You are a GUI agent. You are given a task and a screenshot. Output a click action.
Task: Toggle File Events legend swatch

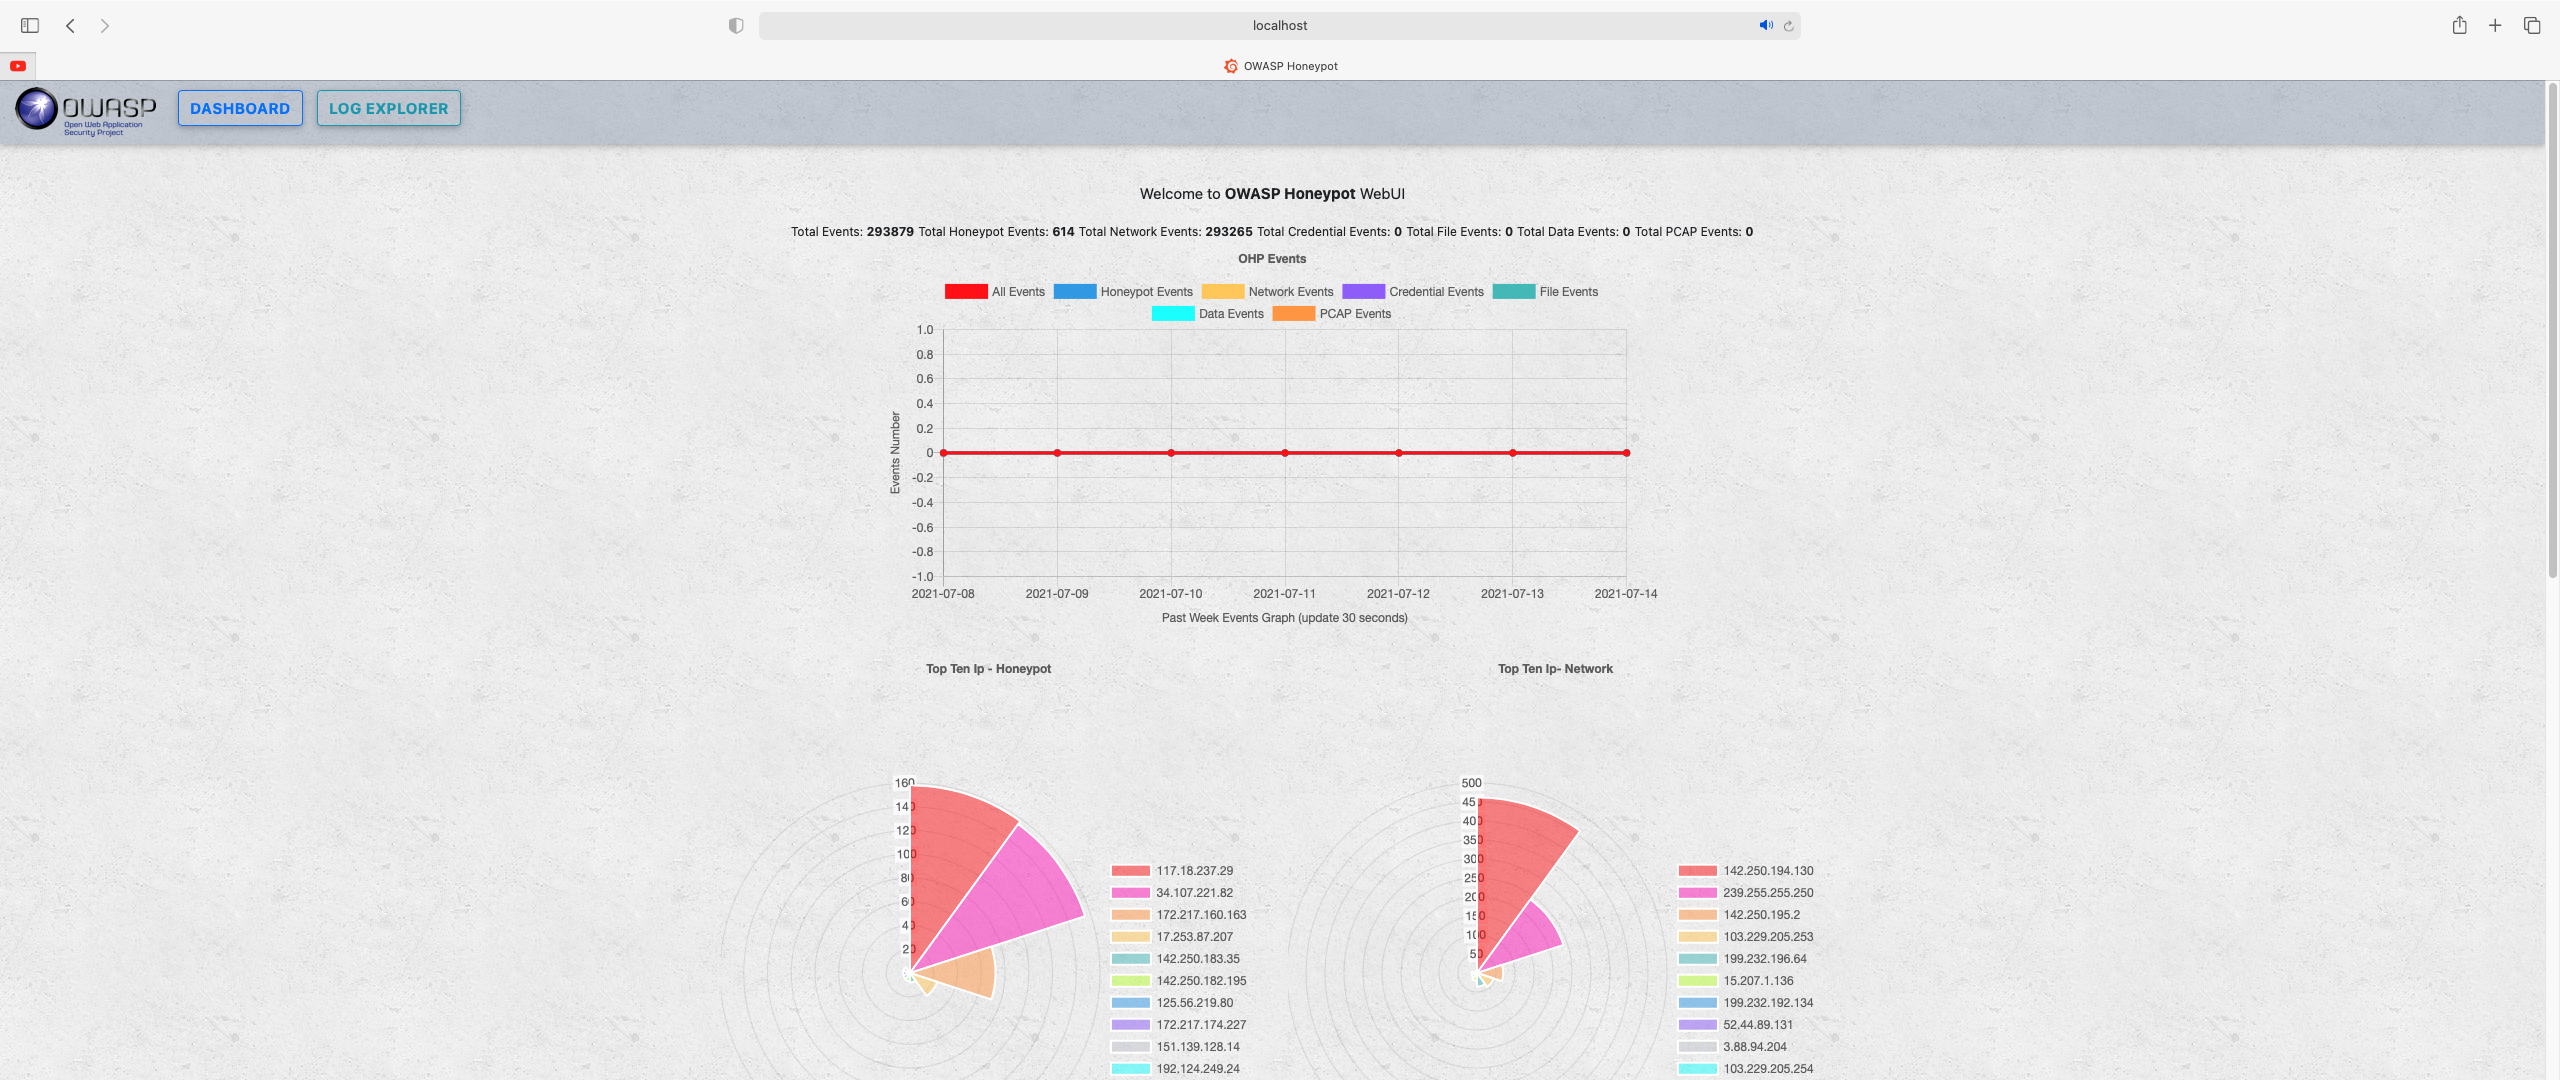click(1514, 292)
